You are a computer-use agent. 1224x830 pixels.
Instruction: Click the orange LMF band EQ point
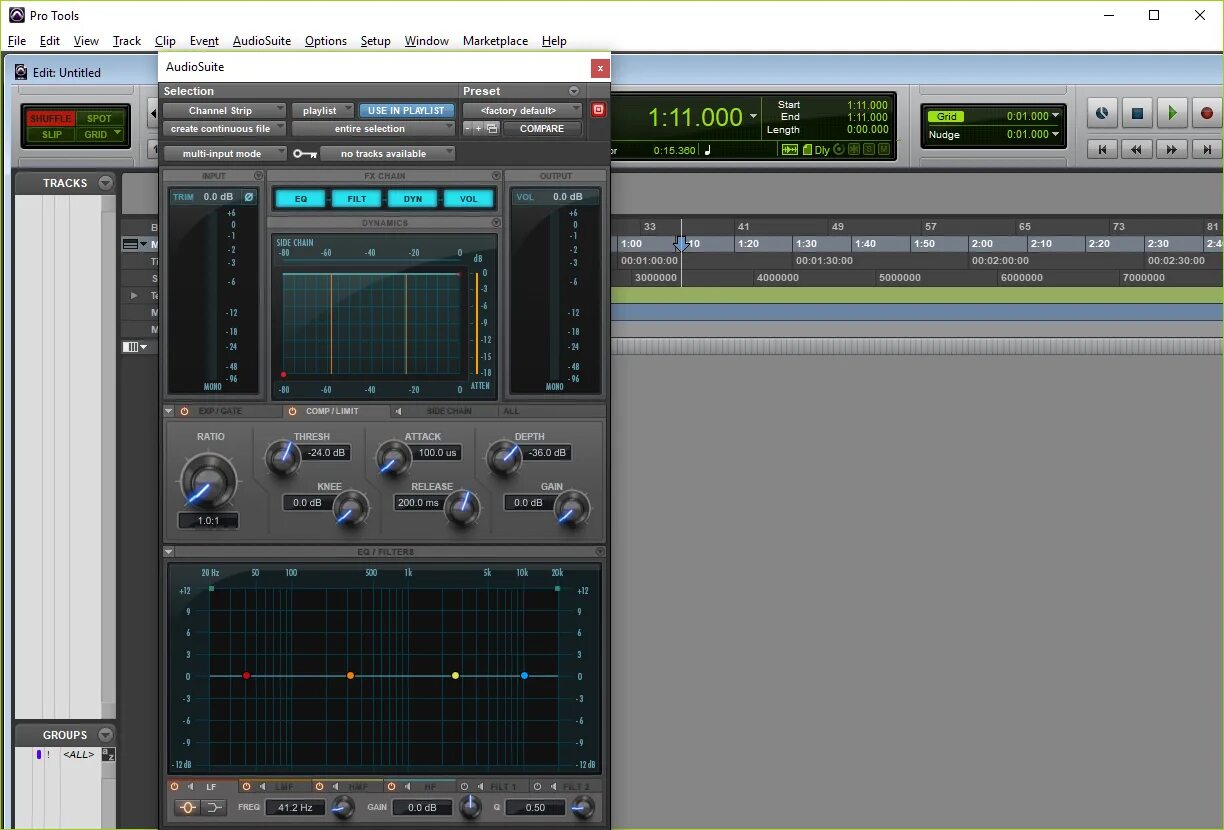(x=350, y=676)
